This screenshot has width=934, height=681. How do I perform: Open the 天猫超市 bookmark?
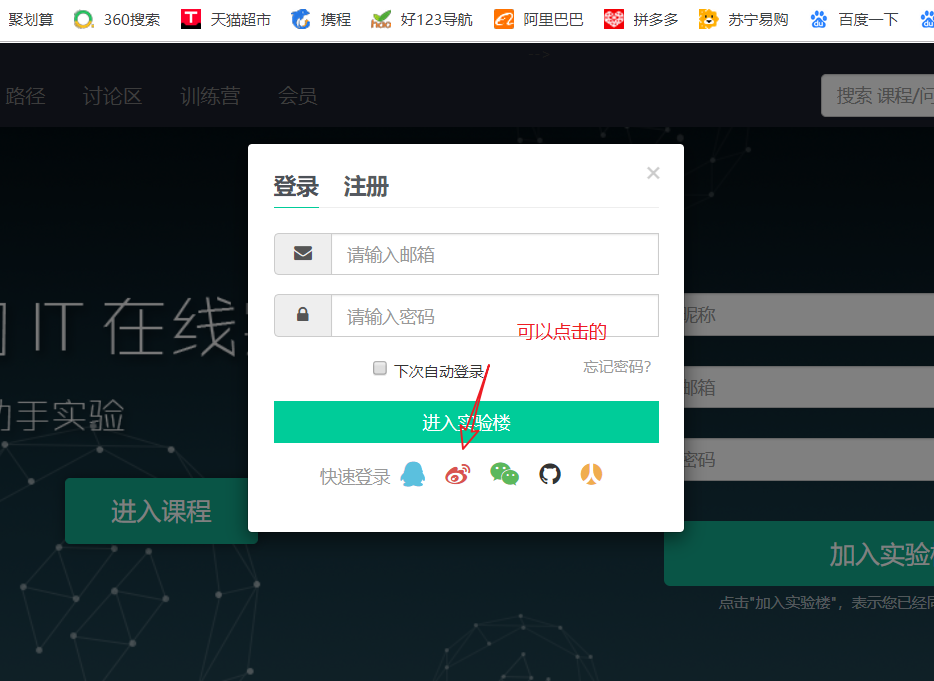(243, 18)
